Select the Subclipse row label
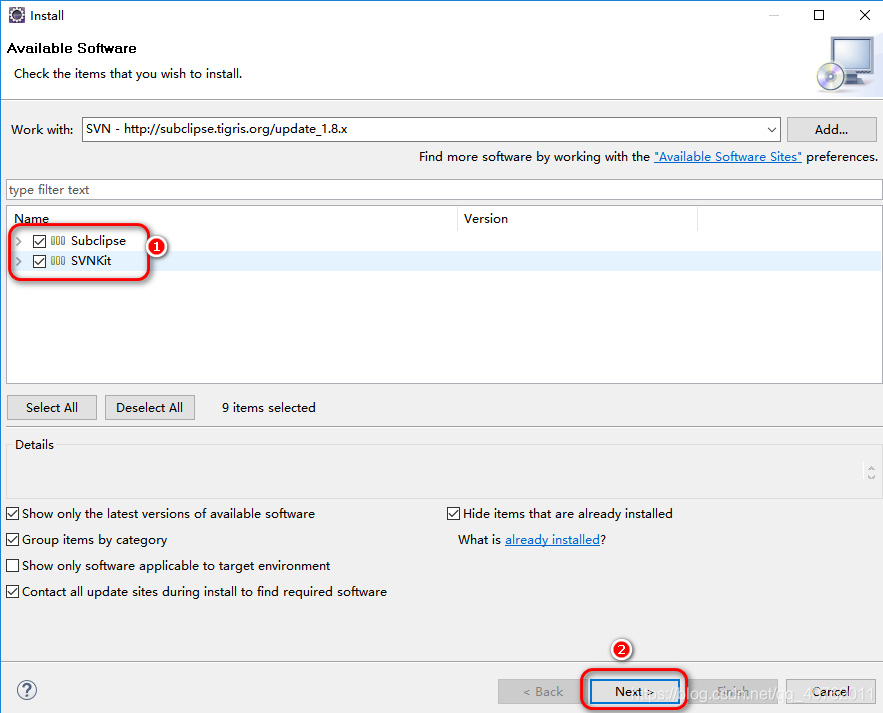This screenshot has height=713, width=883. (99, 241)
